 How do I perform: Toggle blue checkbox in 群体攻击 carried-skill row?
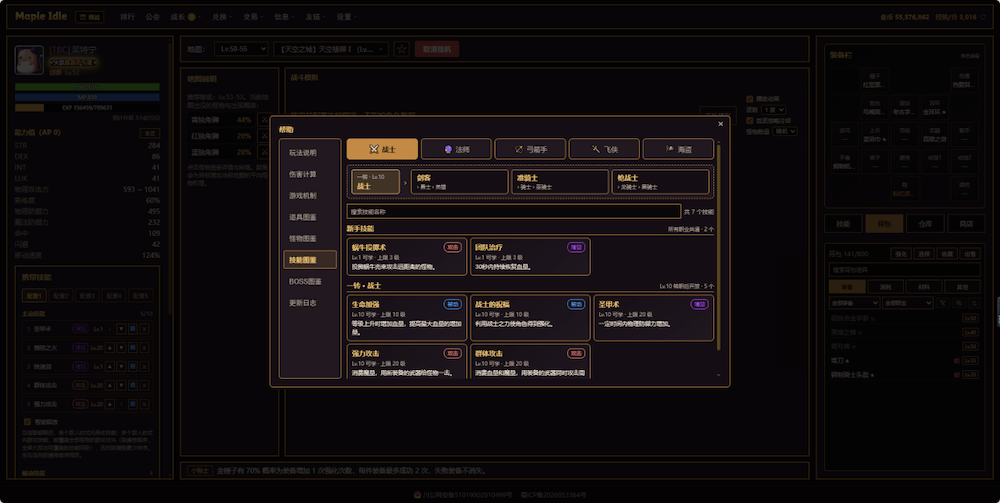coord(133,385)
